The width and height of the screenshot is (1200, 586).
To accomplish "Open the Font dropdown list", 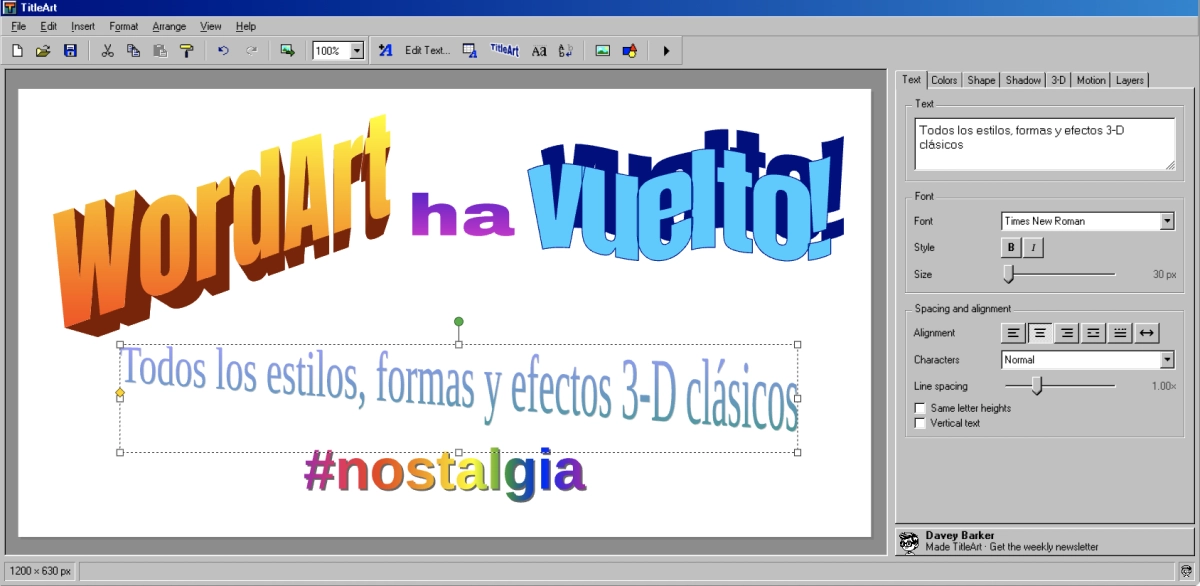I will coord(1167,221).
